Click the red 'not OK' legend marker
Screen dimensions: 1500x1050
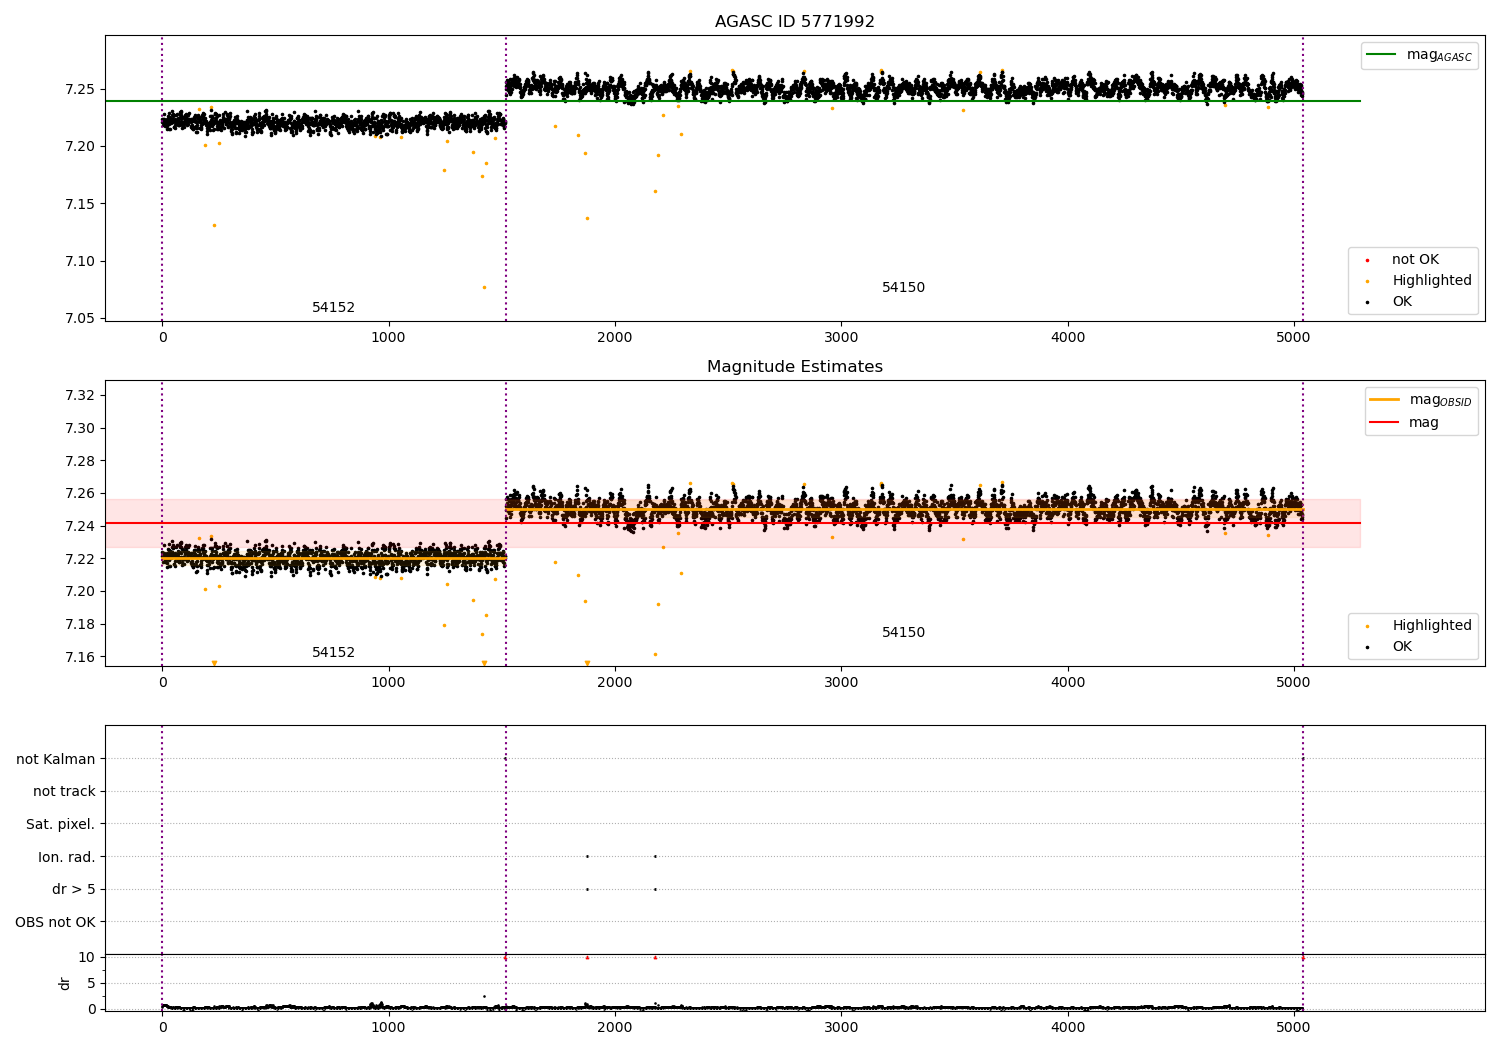(x=1367, y=260)
